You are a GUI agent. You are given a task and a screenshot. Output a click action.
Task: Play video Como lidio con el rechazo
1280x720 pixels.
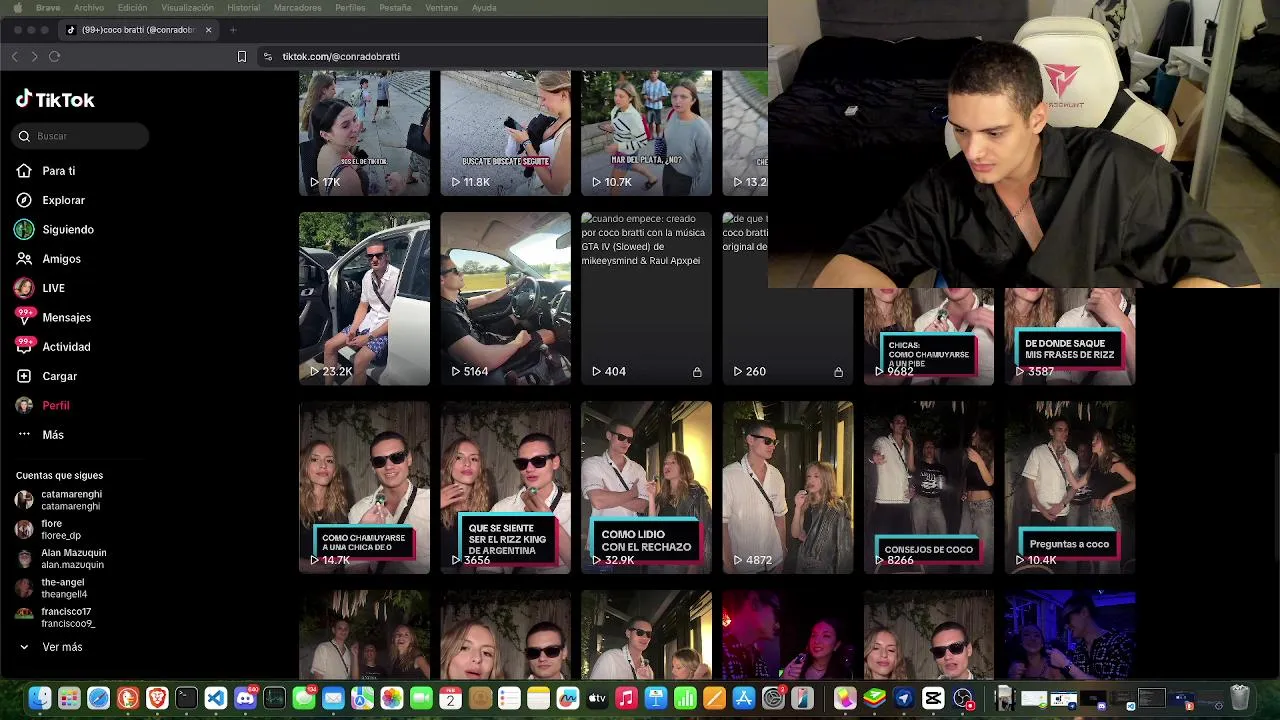(x=646, y=487)
